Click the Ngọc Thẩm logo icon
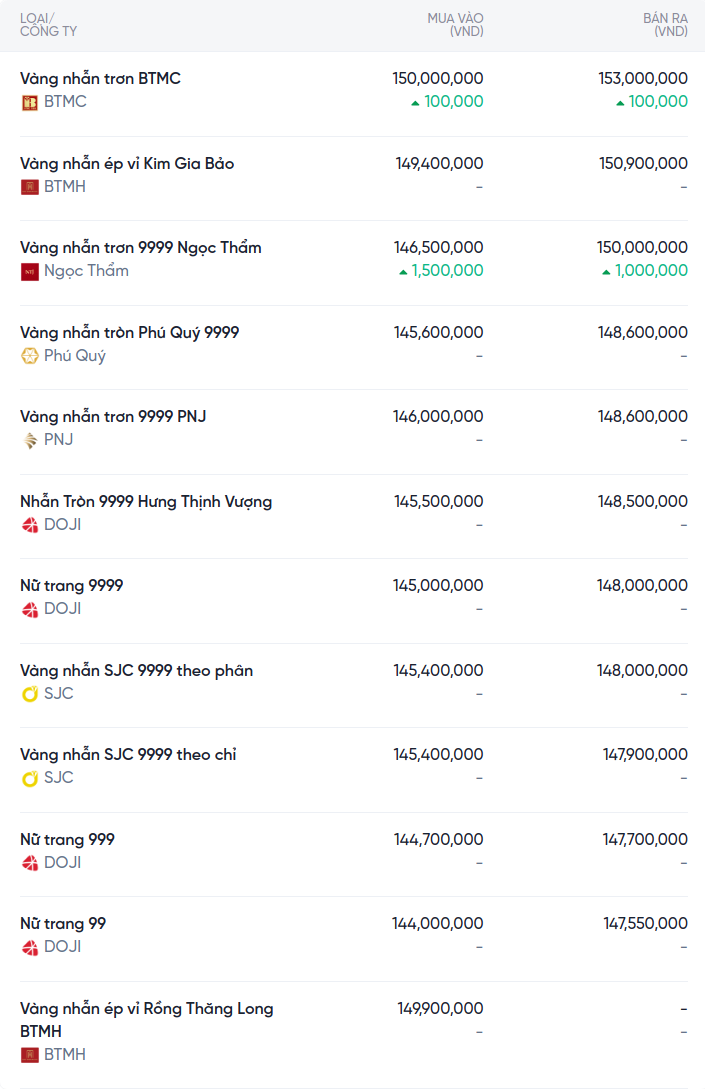The width and height of the screenshot is (705, 1089). [30, 271]
